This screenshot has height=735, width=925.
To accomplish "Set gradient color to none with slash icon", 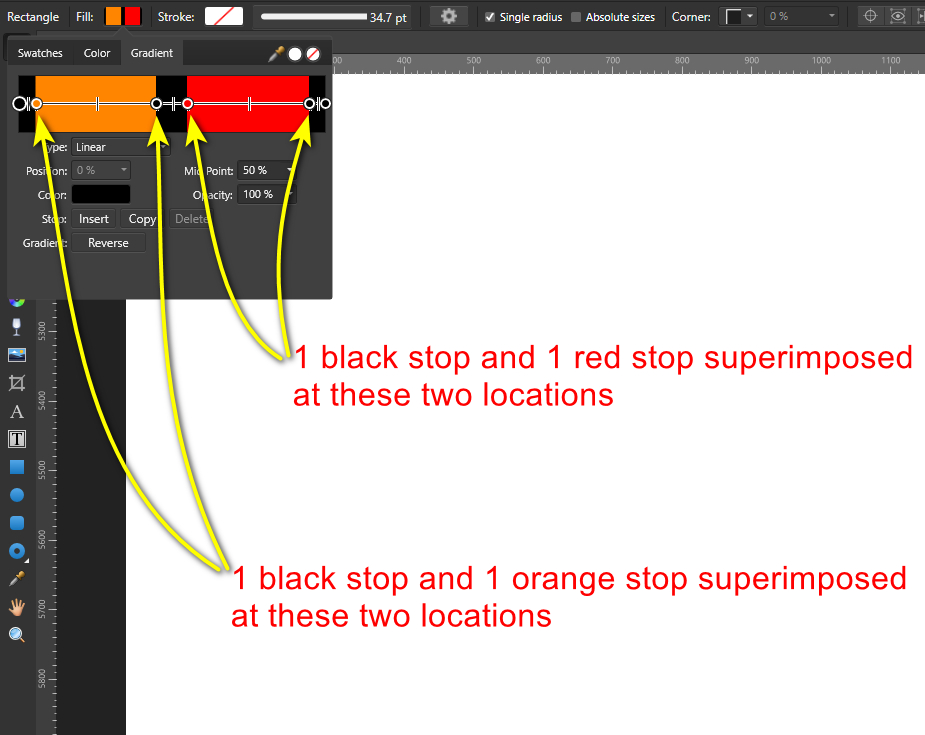I will pos(313,54).
